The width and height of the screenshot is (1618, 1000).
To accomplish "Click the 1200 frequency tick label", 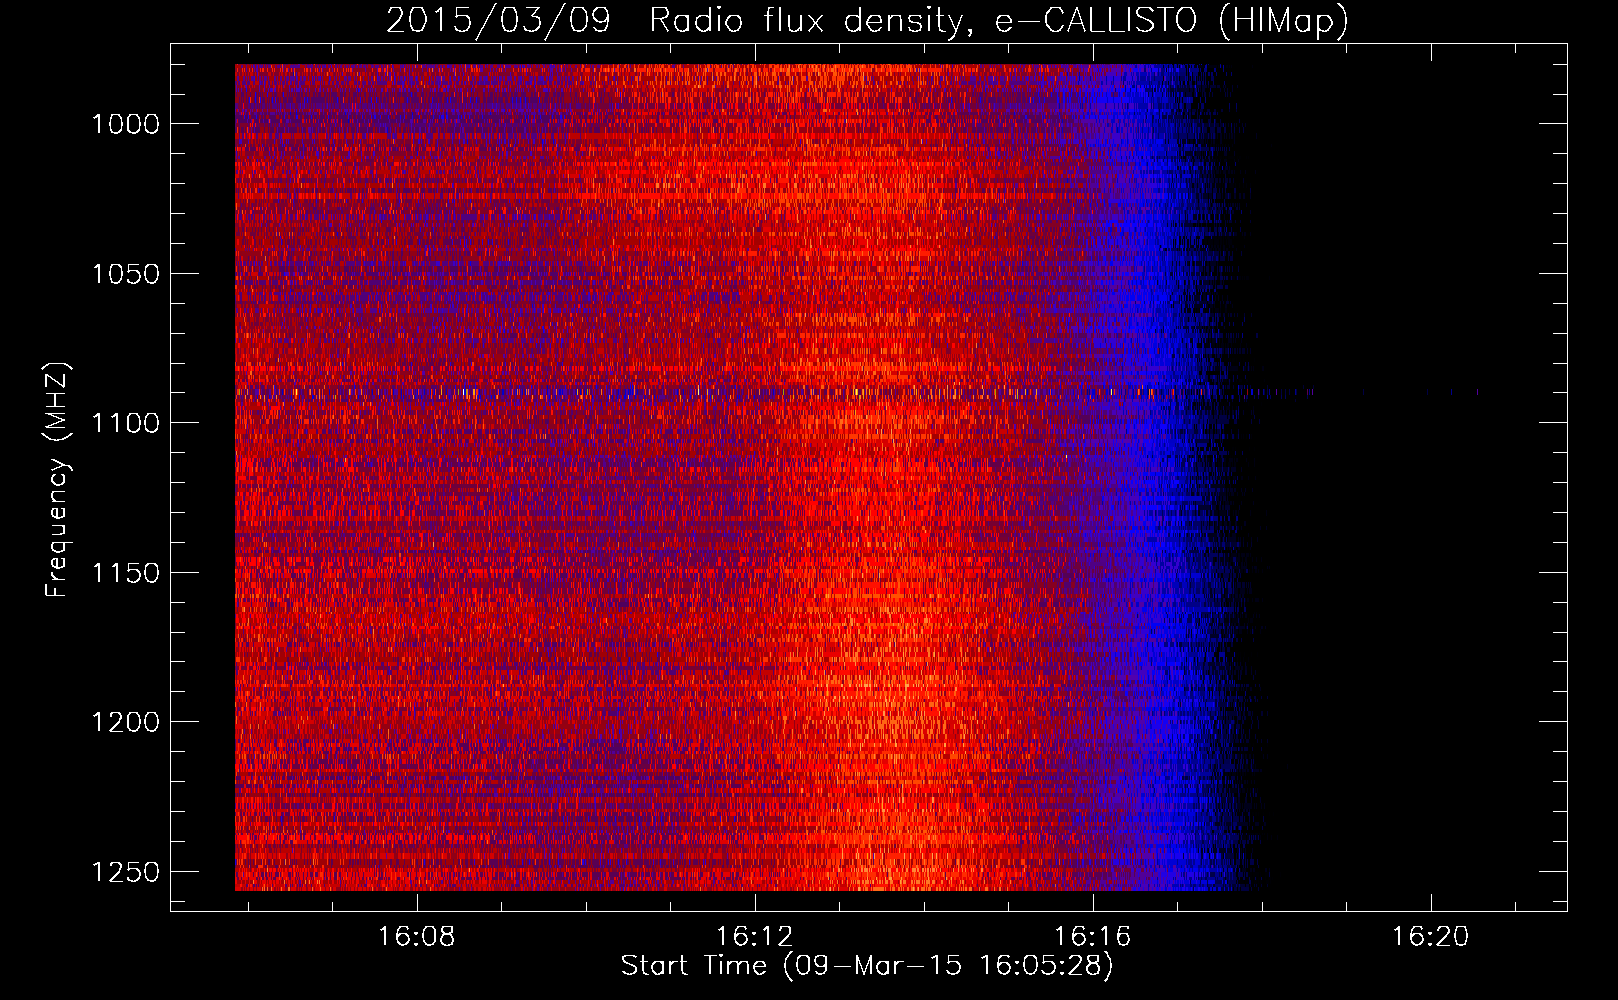I will pyautogui.click(x=126, y=722).
